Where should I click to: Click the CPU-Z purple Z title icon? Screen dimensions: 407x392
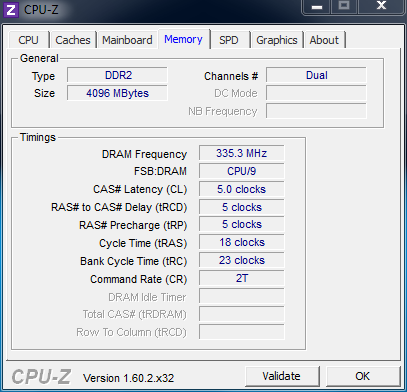click(x=11, y=10)
